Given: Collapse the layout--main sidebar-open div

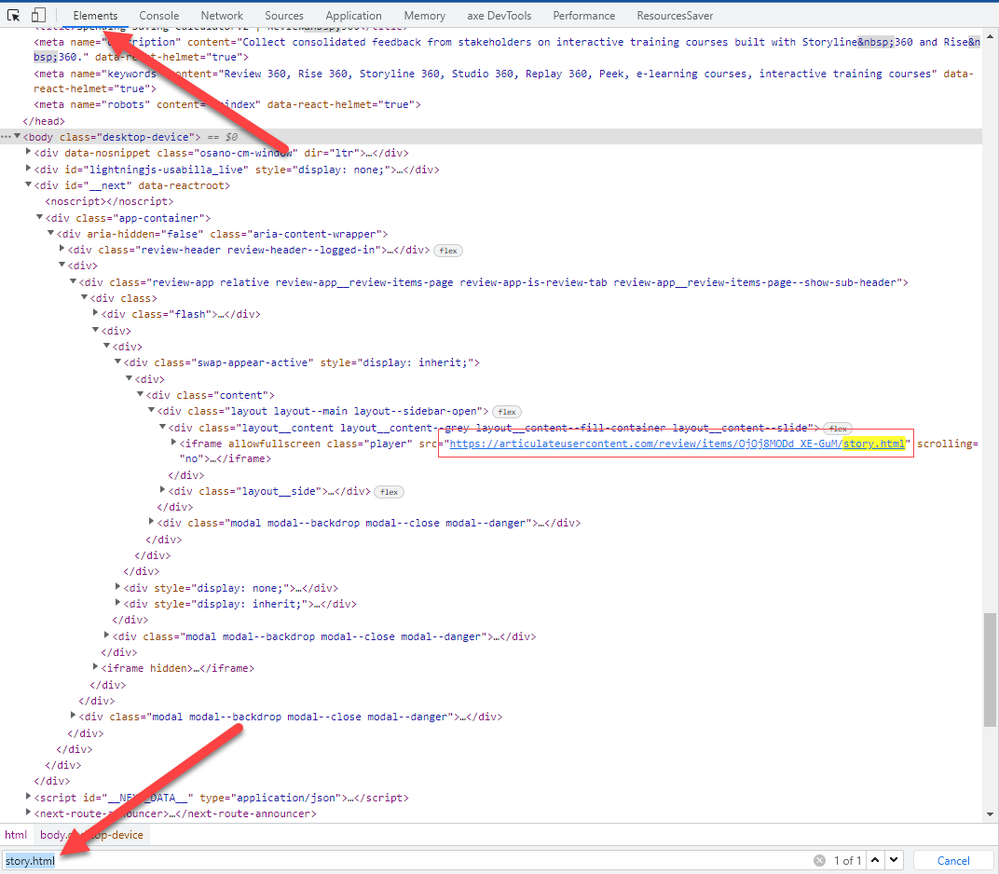Looking at the screenshot, I should coord(152,410).
